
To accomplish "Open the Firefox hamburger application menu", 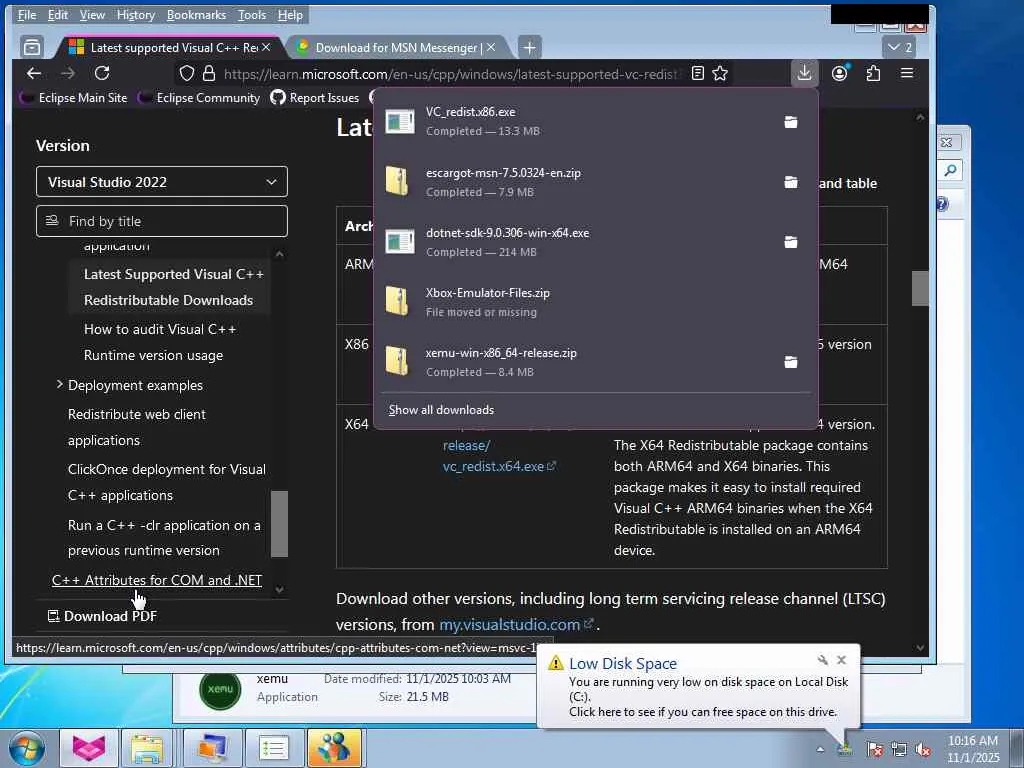I will (907, 73).
